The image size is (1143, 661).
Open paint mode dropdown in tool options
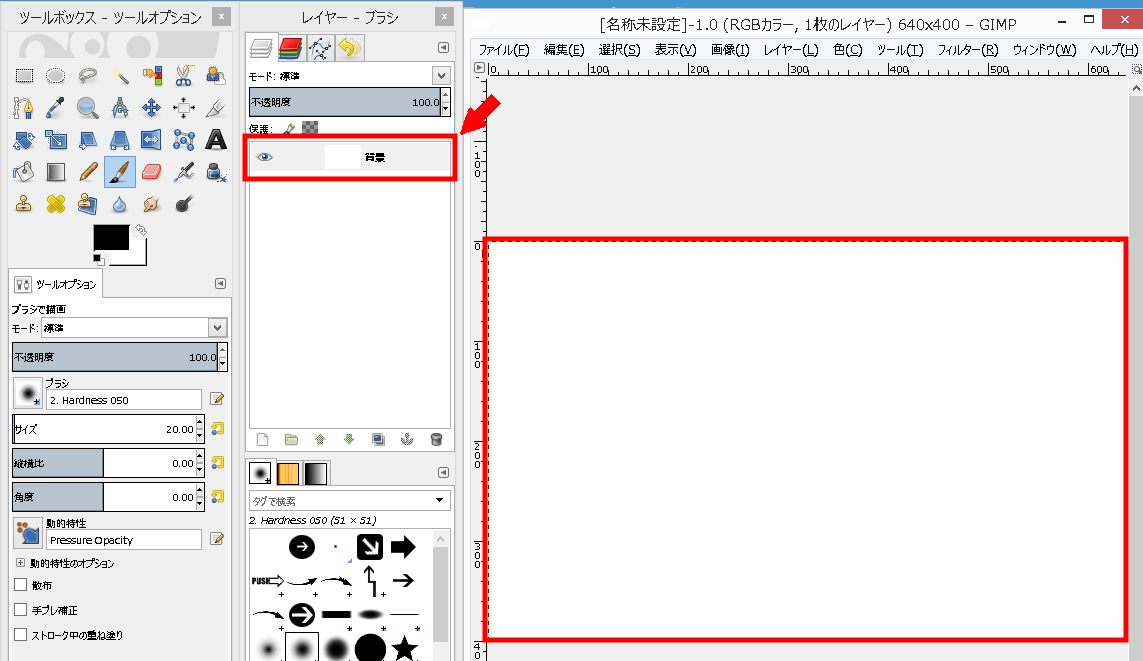coord(217,327)
